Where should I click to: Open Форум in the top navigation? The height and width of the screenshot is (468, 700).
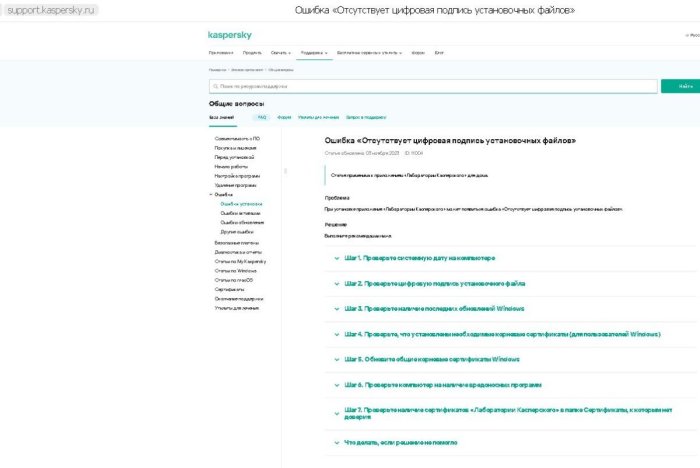coord(418,53)
